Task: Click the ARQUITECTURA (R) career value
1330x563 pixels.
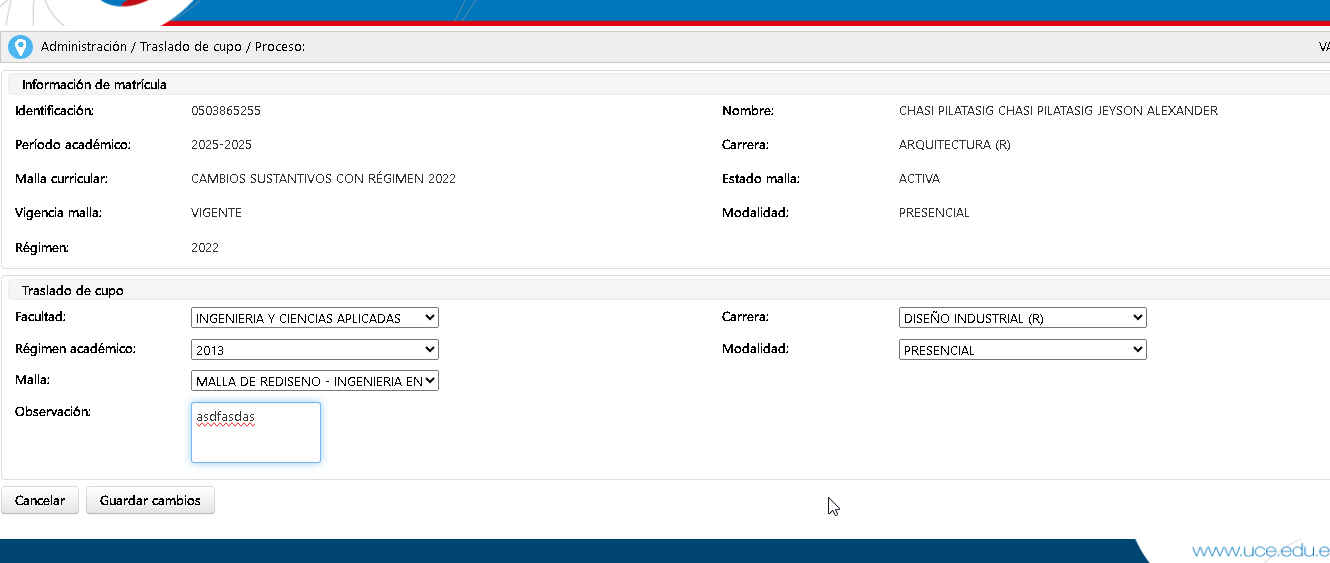Action: pos(954,145)
